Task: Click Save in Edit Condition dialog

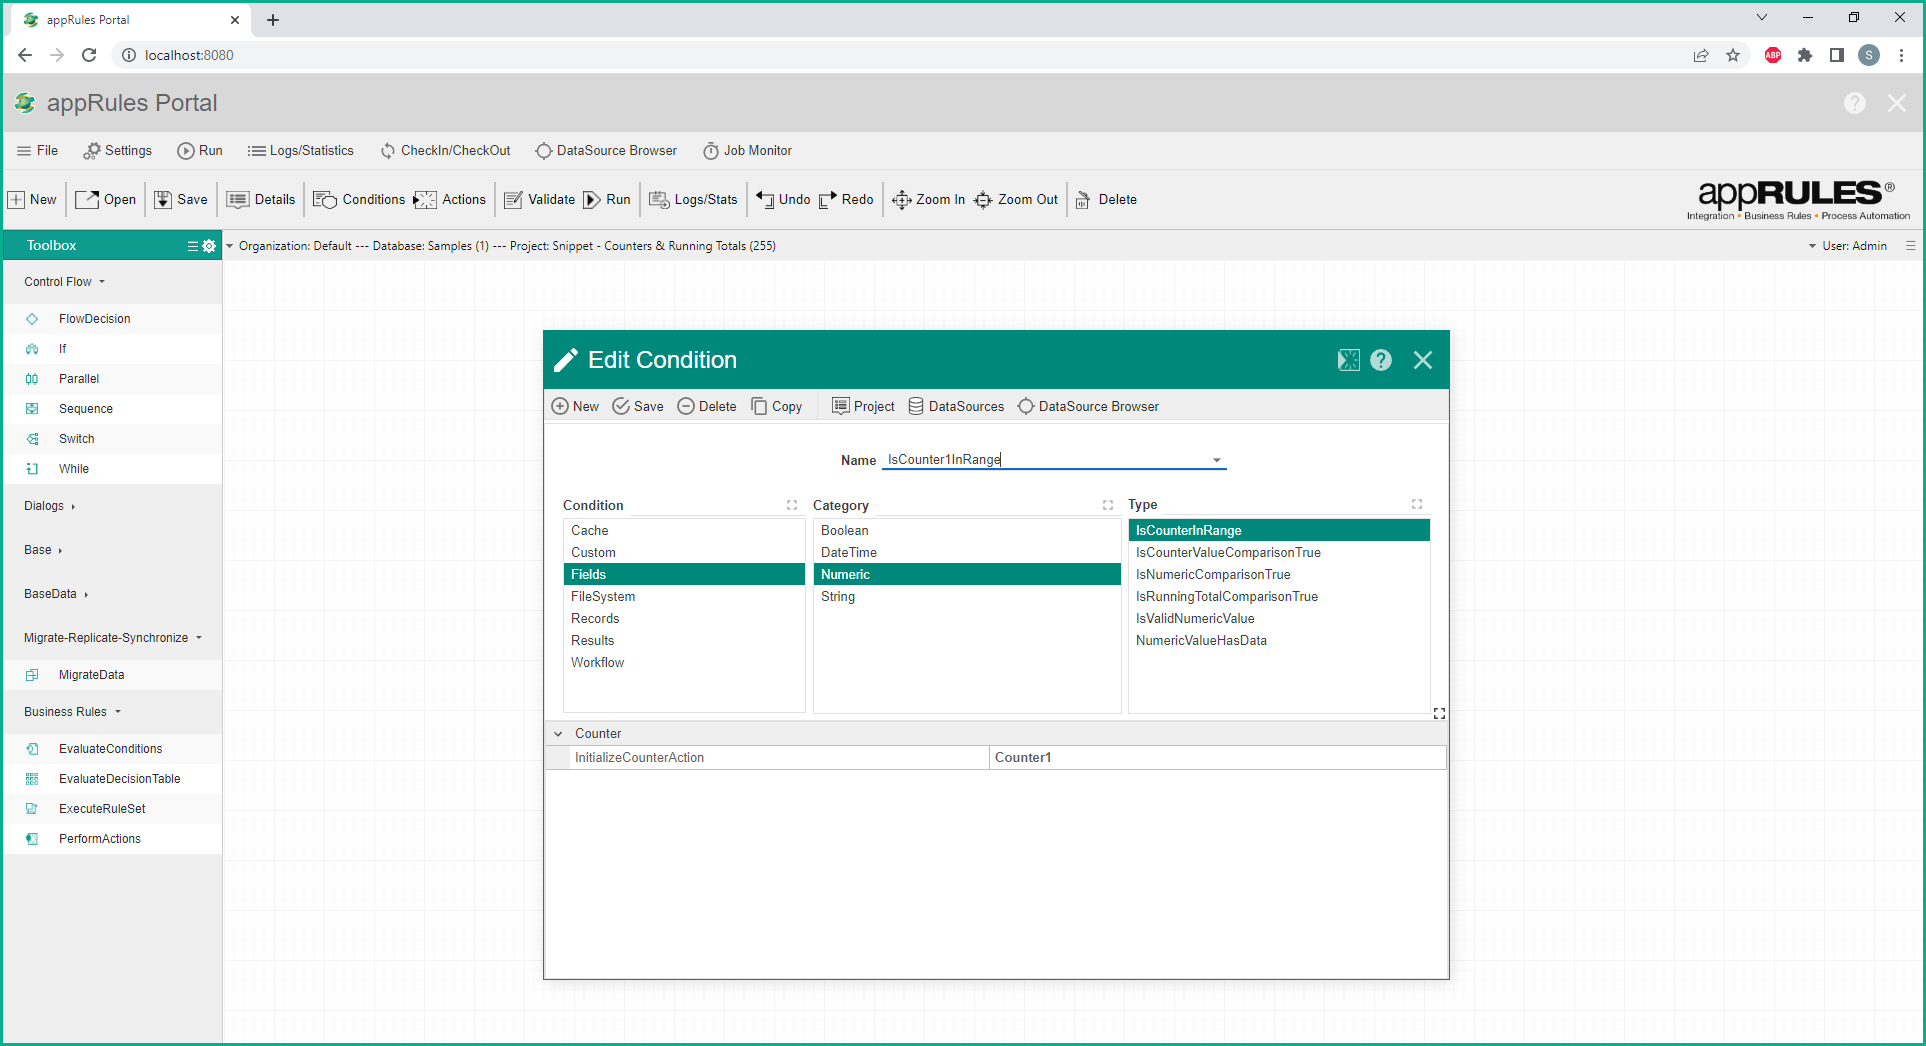Action: click(x=638, y=406)
